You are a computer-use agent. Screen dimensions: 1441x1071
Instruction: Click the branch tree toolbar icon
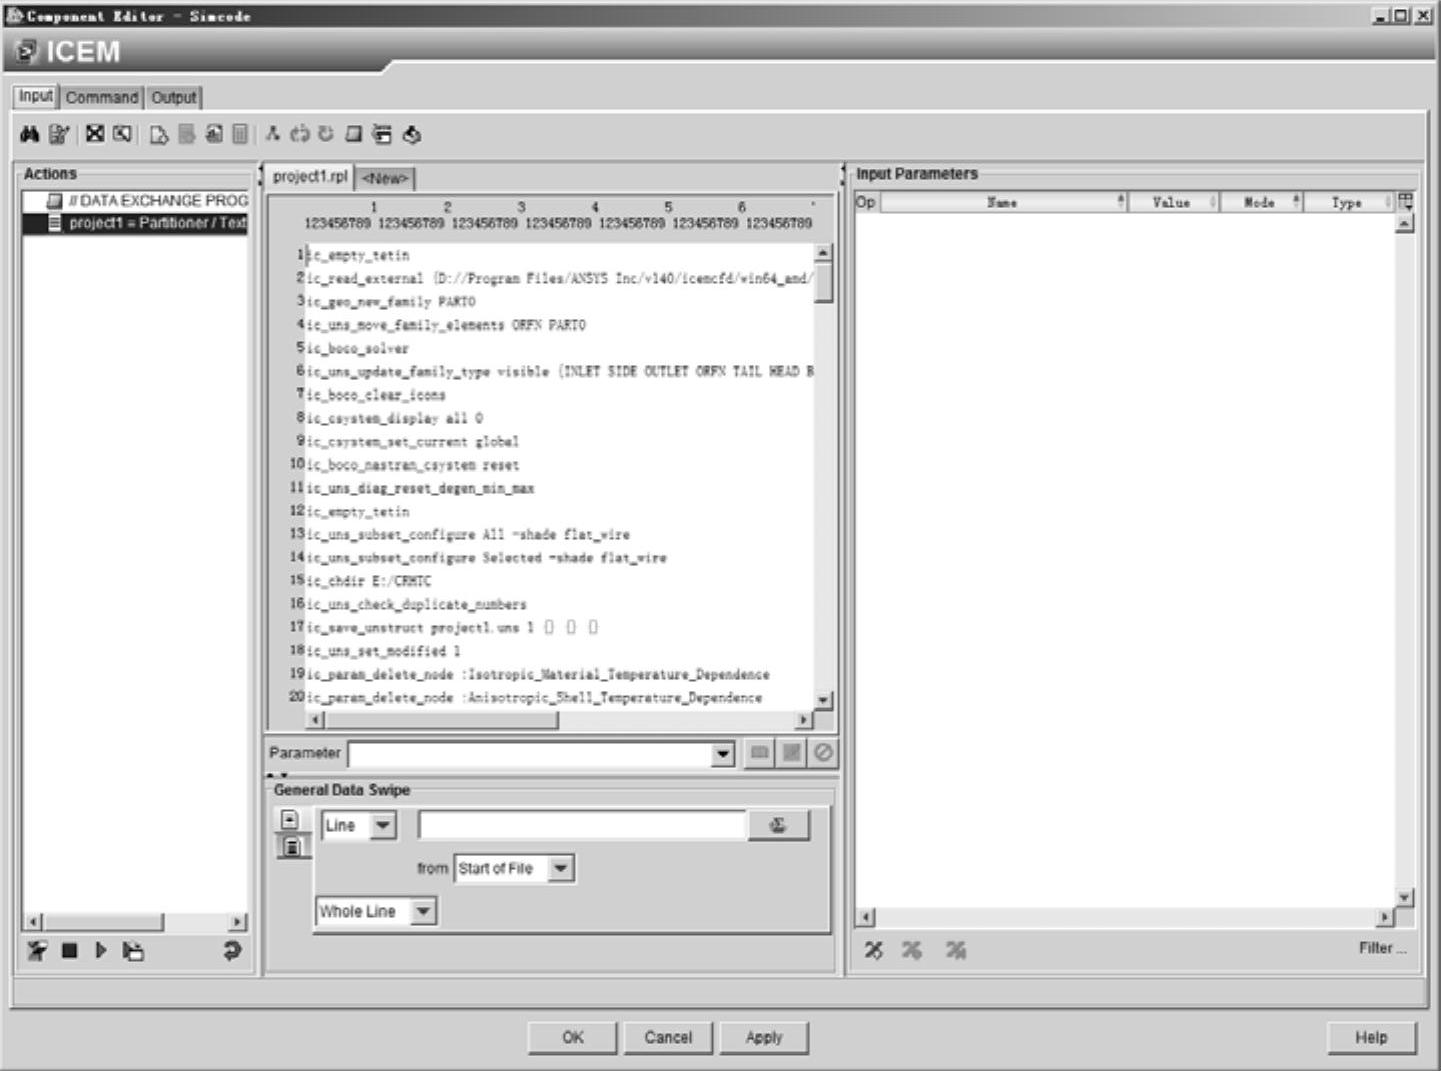pyautogui.click(x=272, y=134)
